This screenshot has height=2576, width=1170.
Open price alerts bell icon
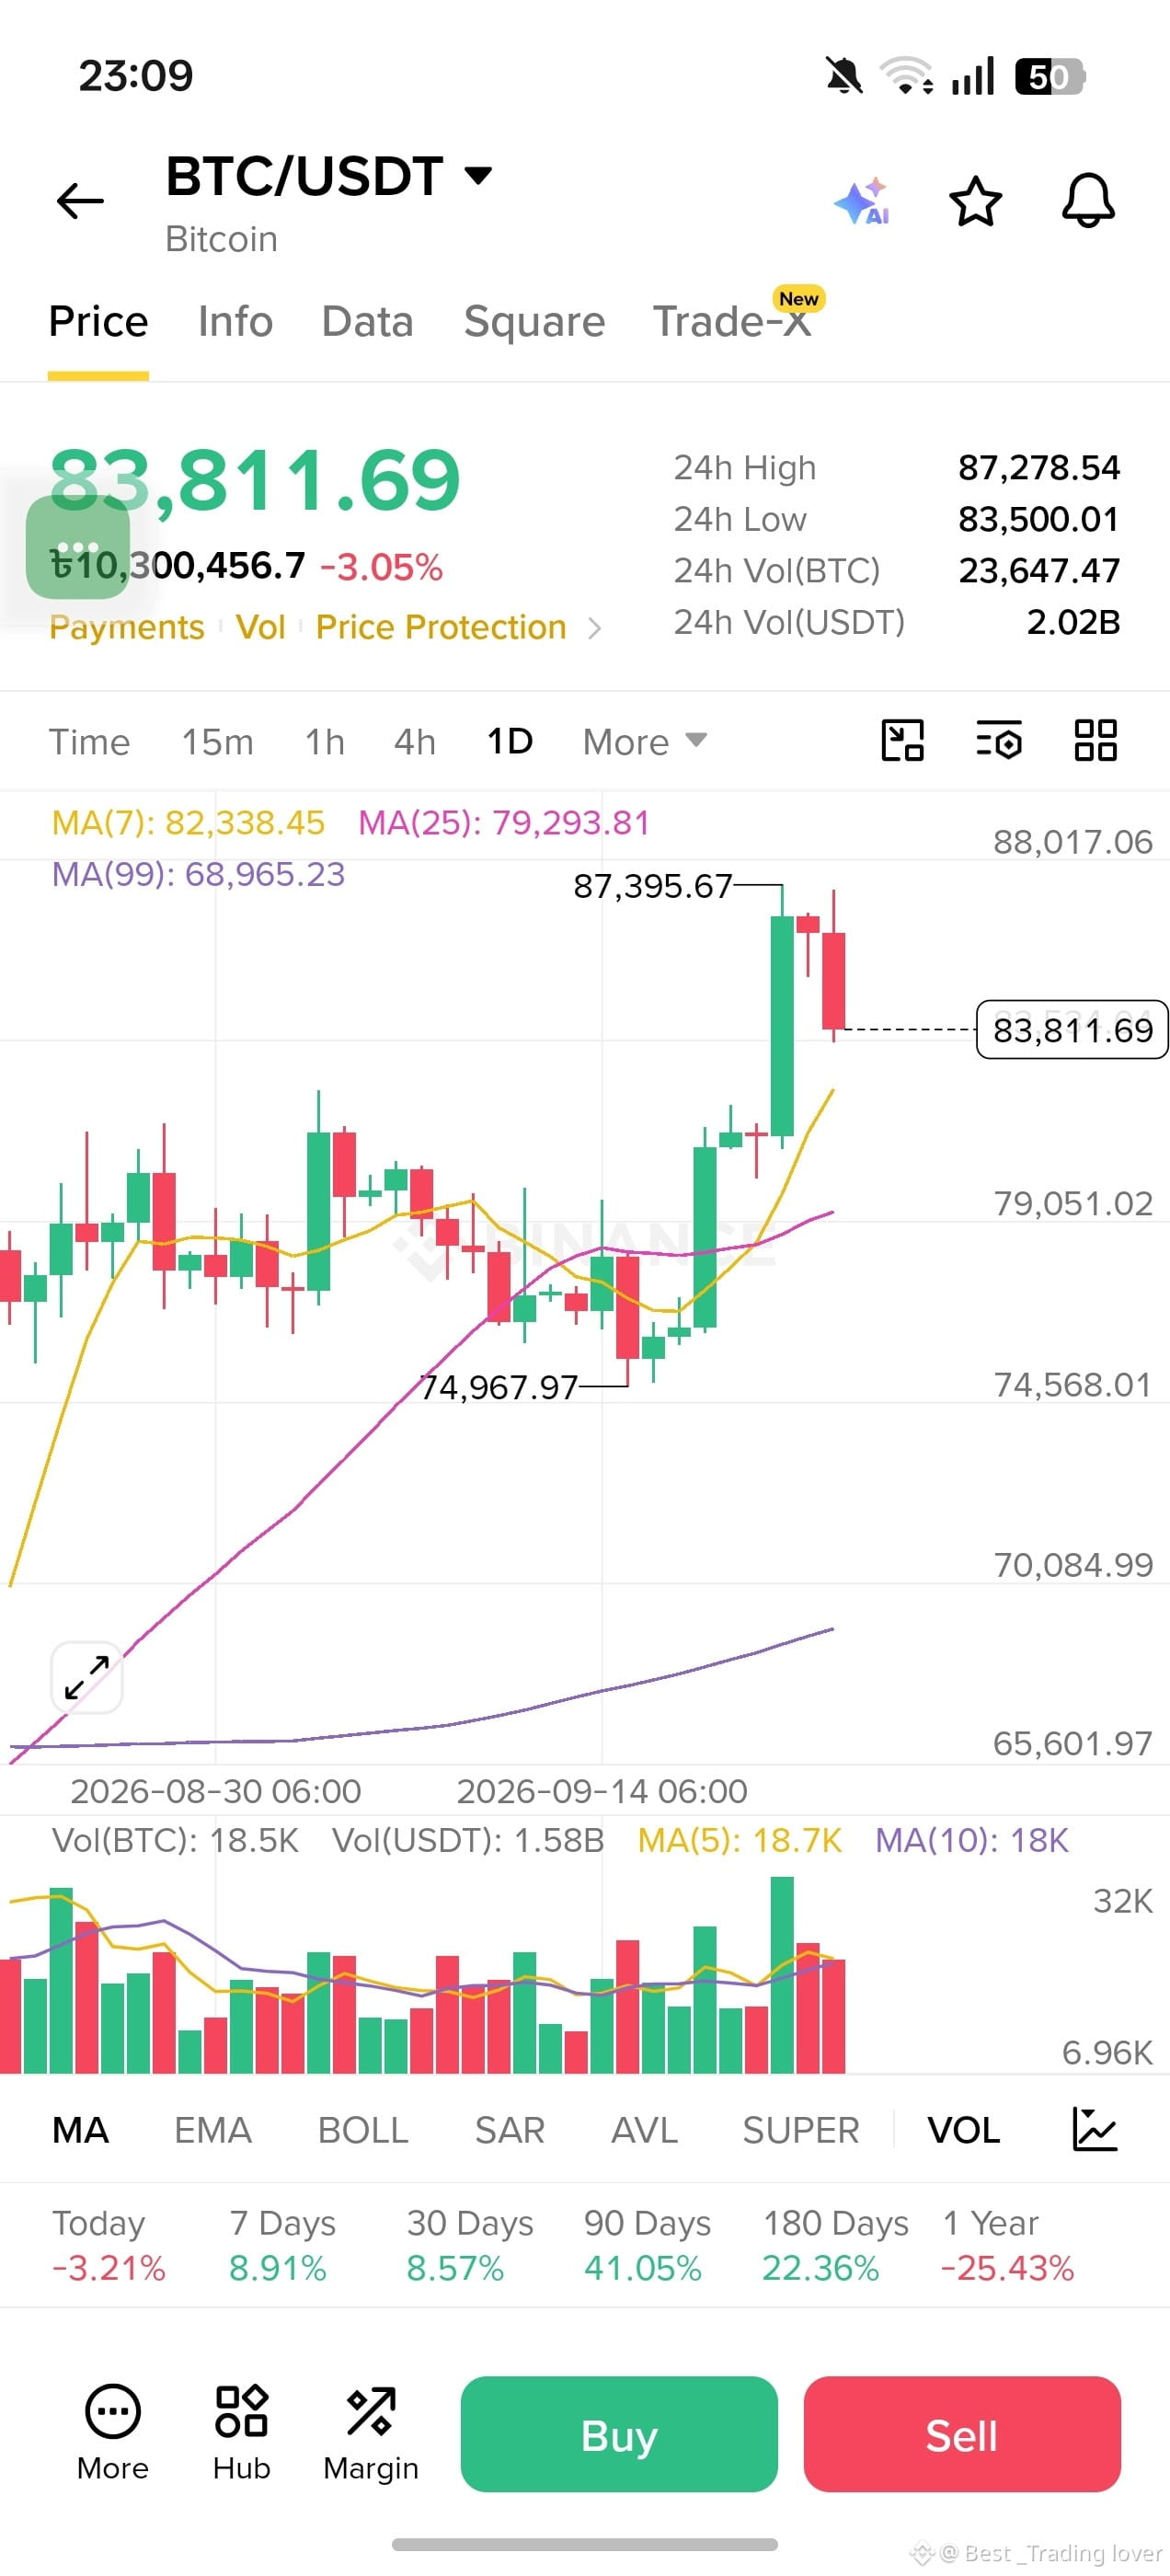click(1088, 201)
